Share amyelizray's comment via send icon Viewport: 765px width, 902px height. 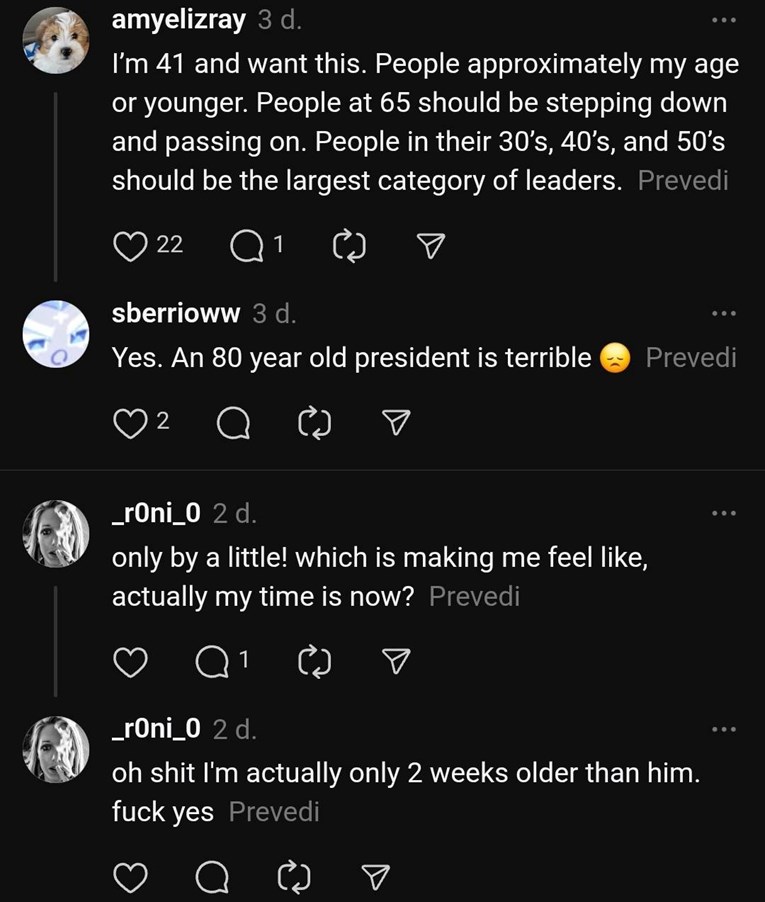pyautogui.click(x=429, y=244)
